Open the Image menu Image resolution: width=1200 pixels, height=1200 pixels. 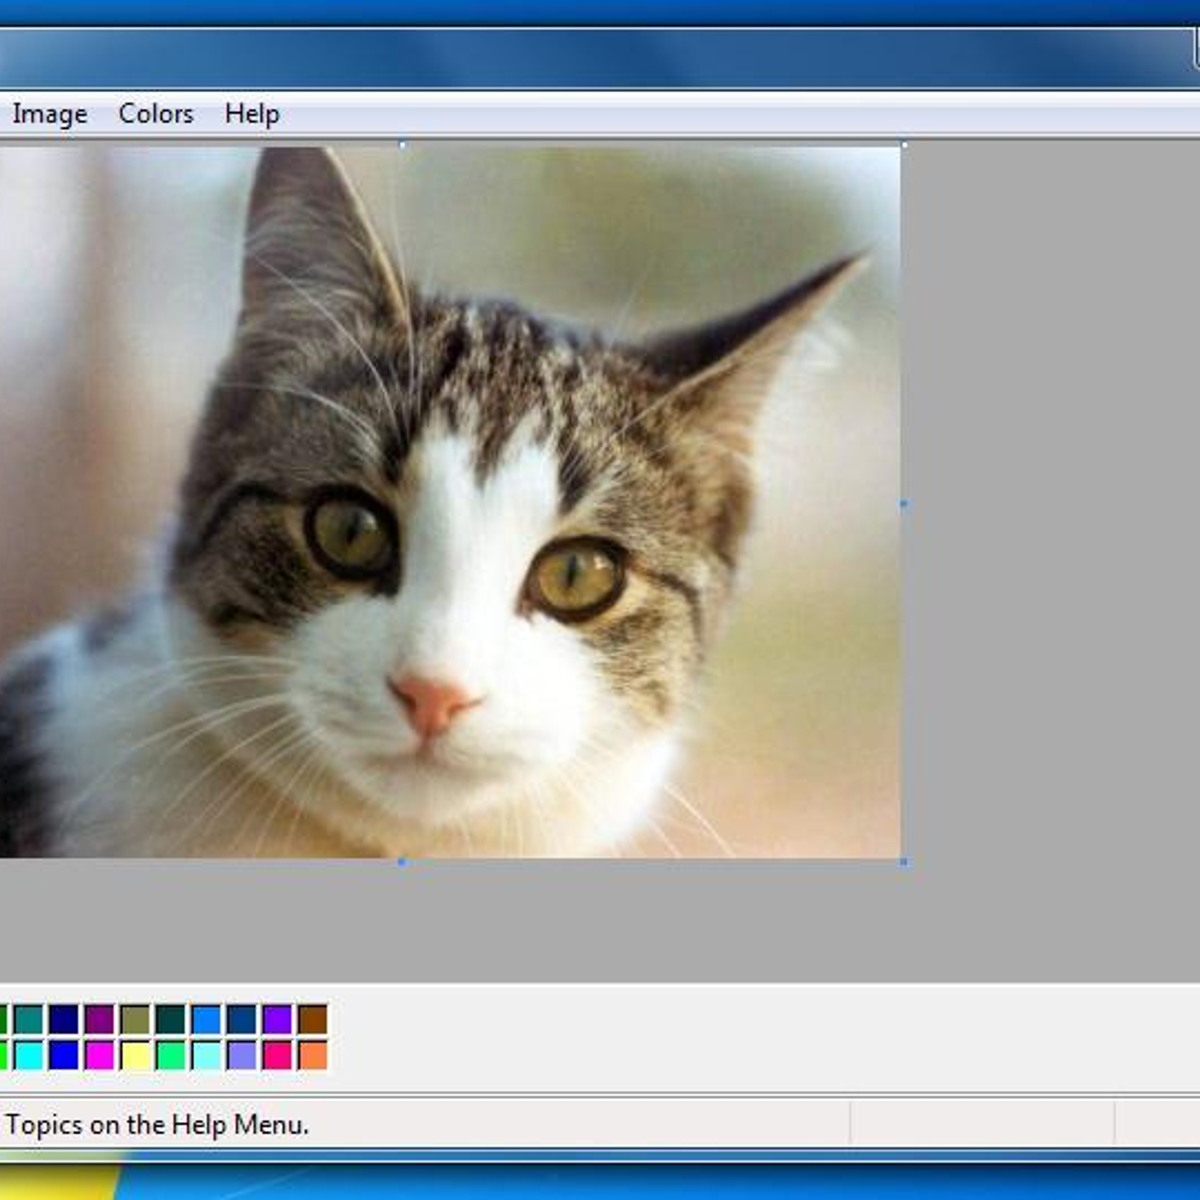click(x=49, y=114)
